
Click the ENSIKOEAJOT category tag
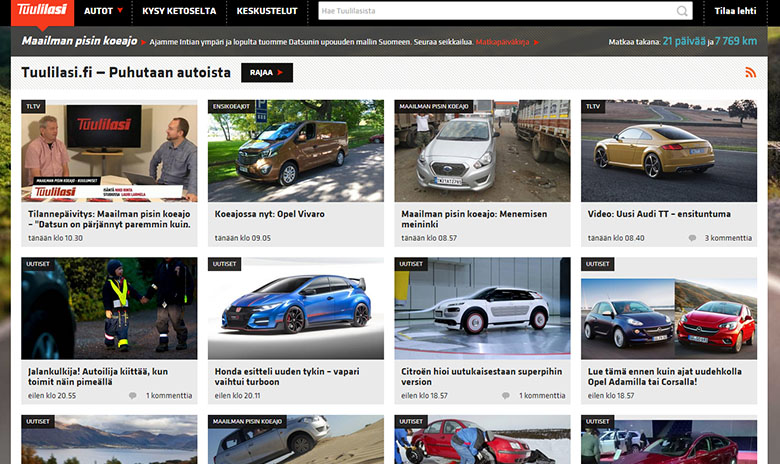231,106
